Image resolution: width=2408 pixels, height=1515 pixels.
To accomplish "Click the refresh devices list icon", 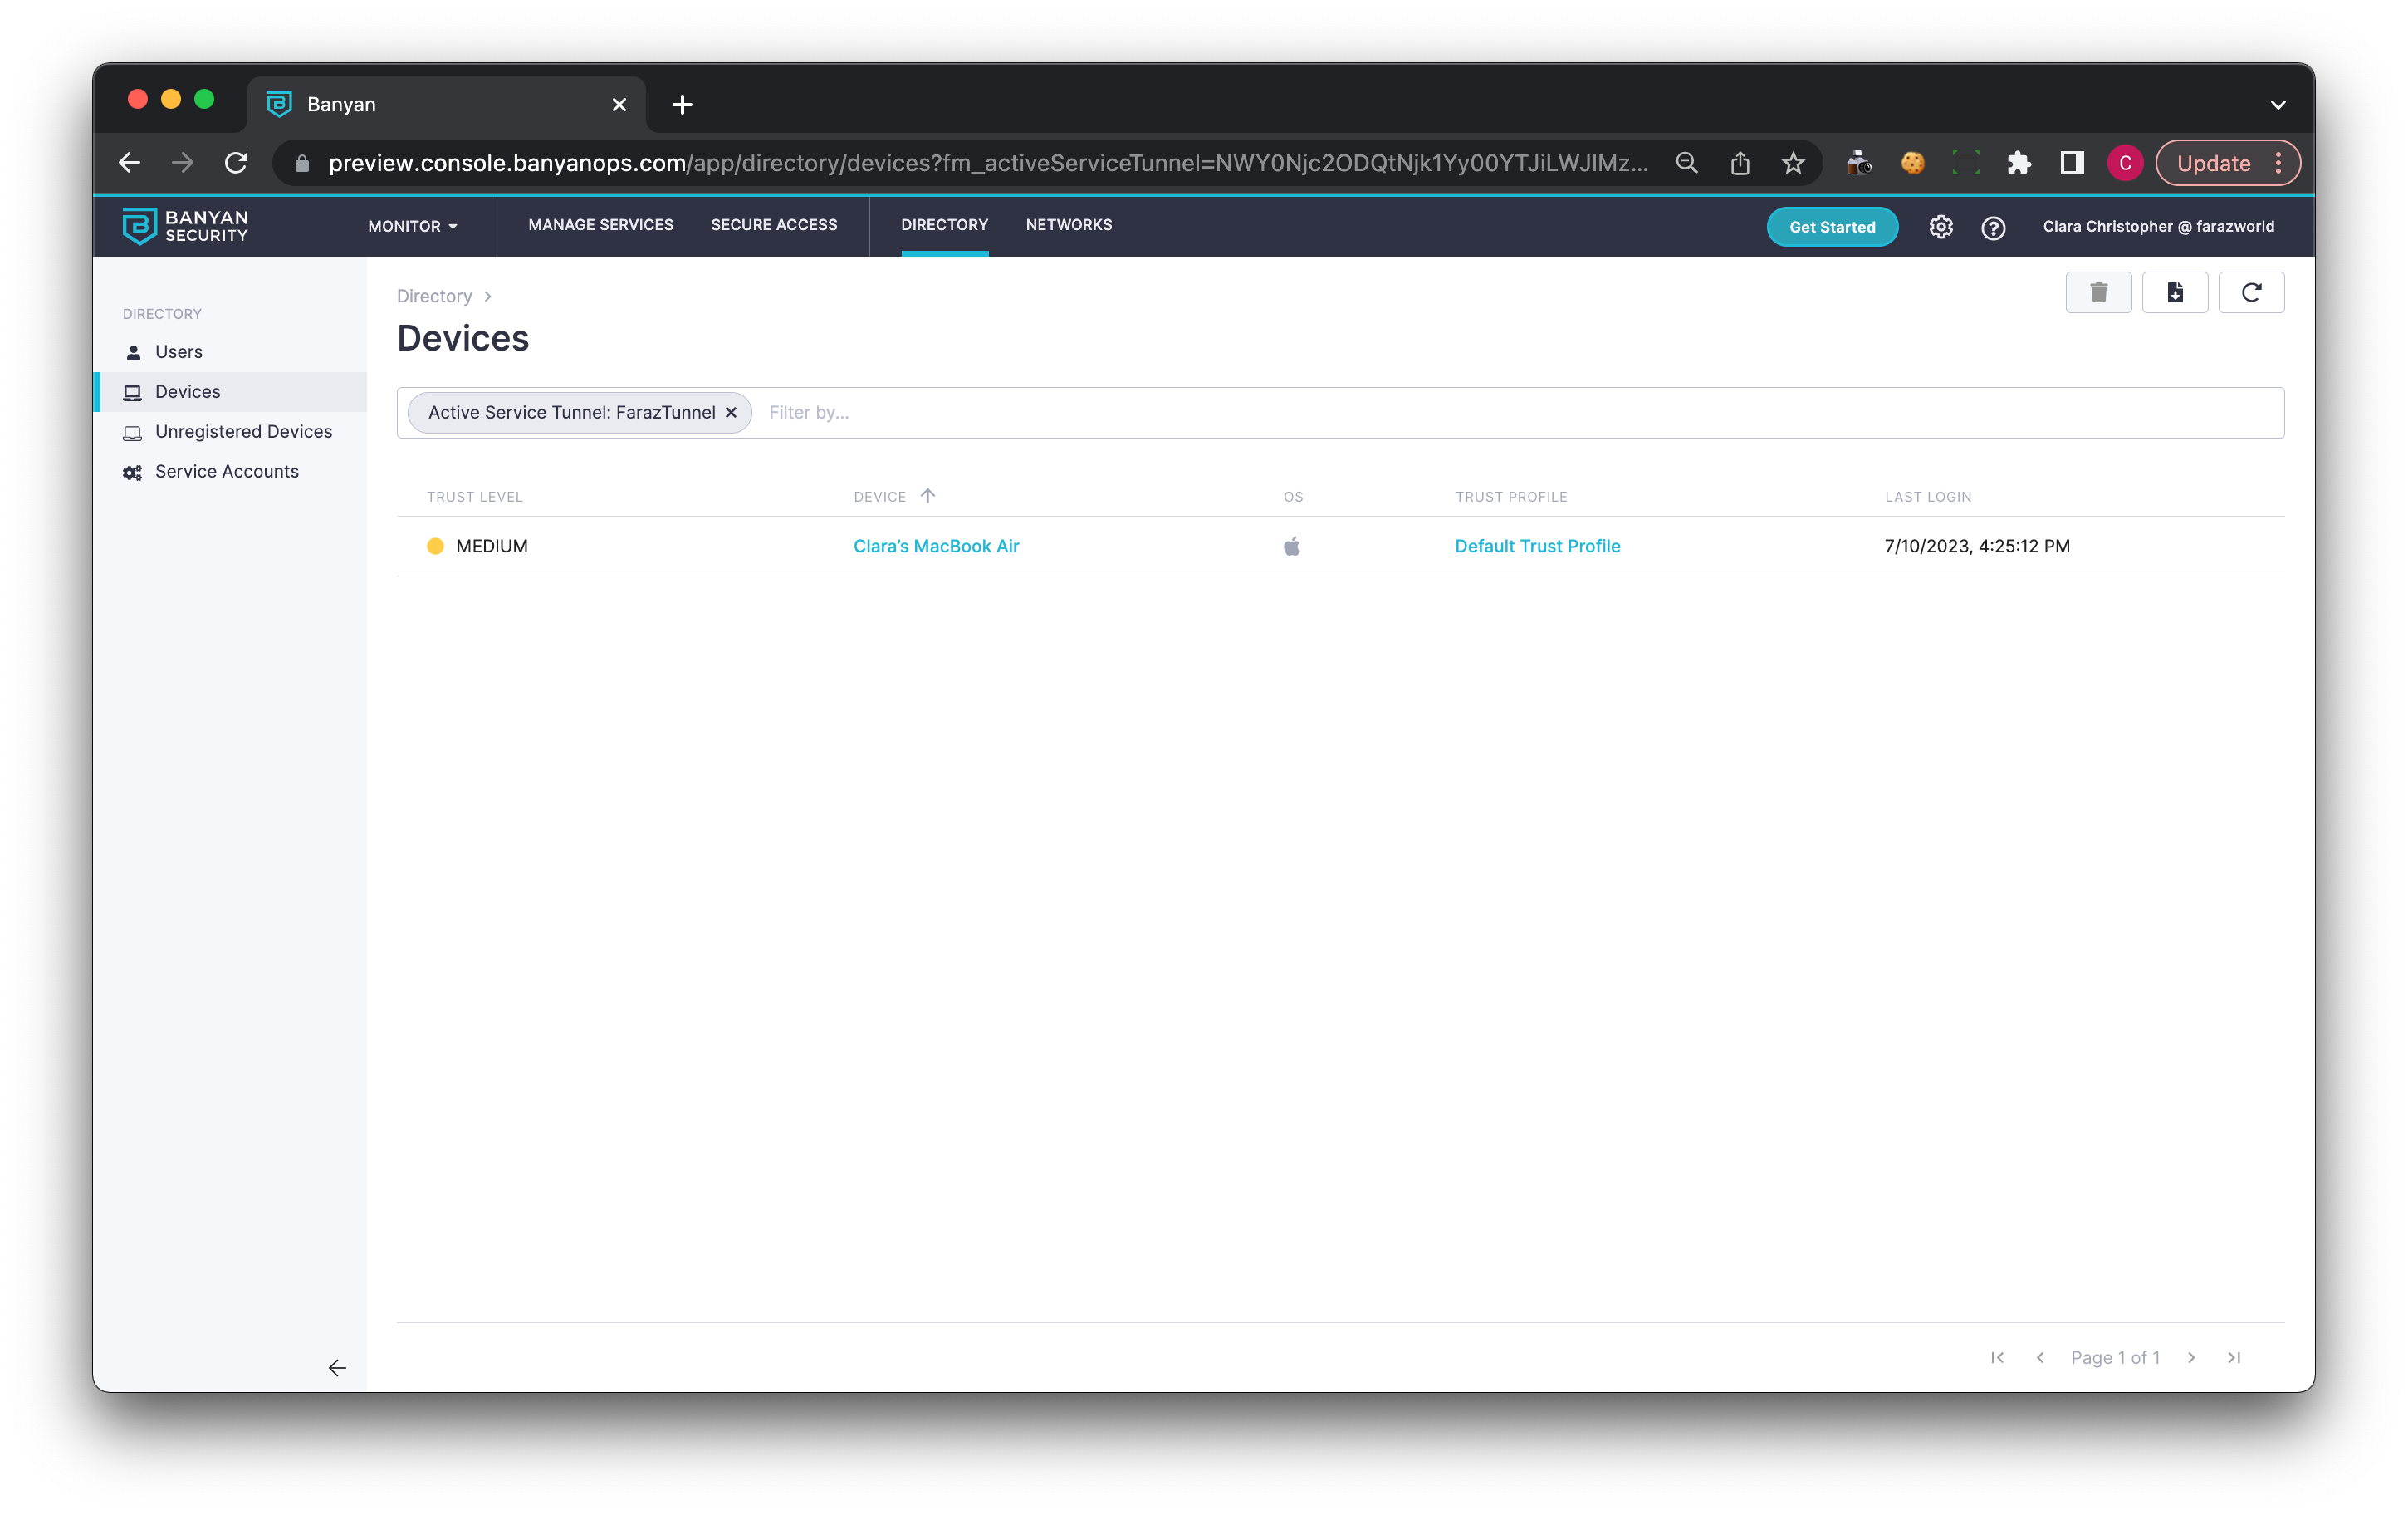I will 2250,292.
